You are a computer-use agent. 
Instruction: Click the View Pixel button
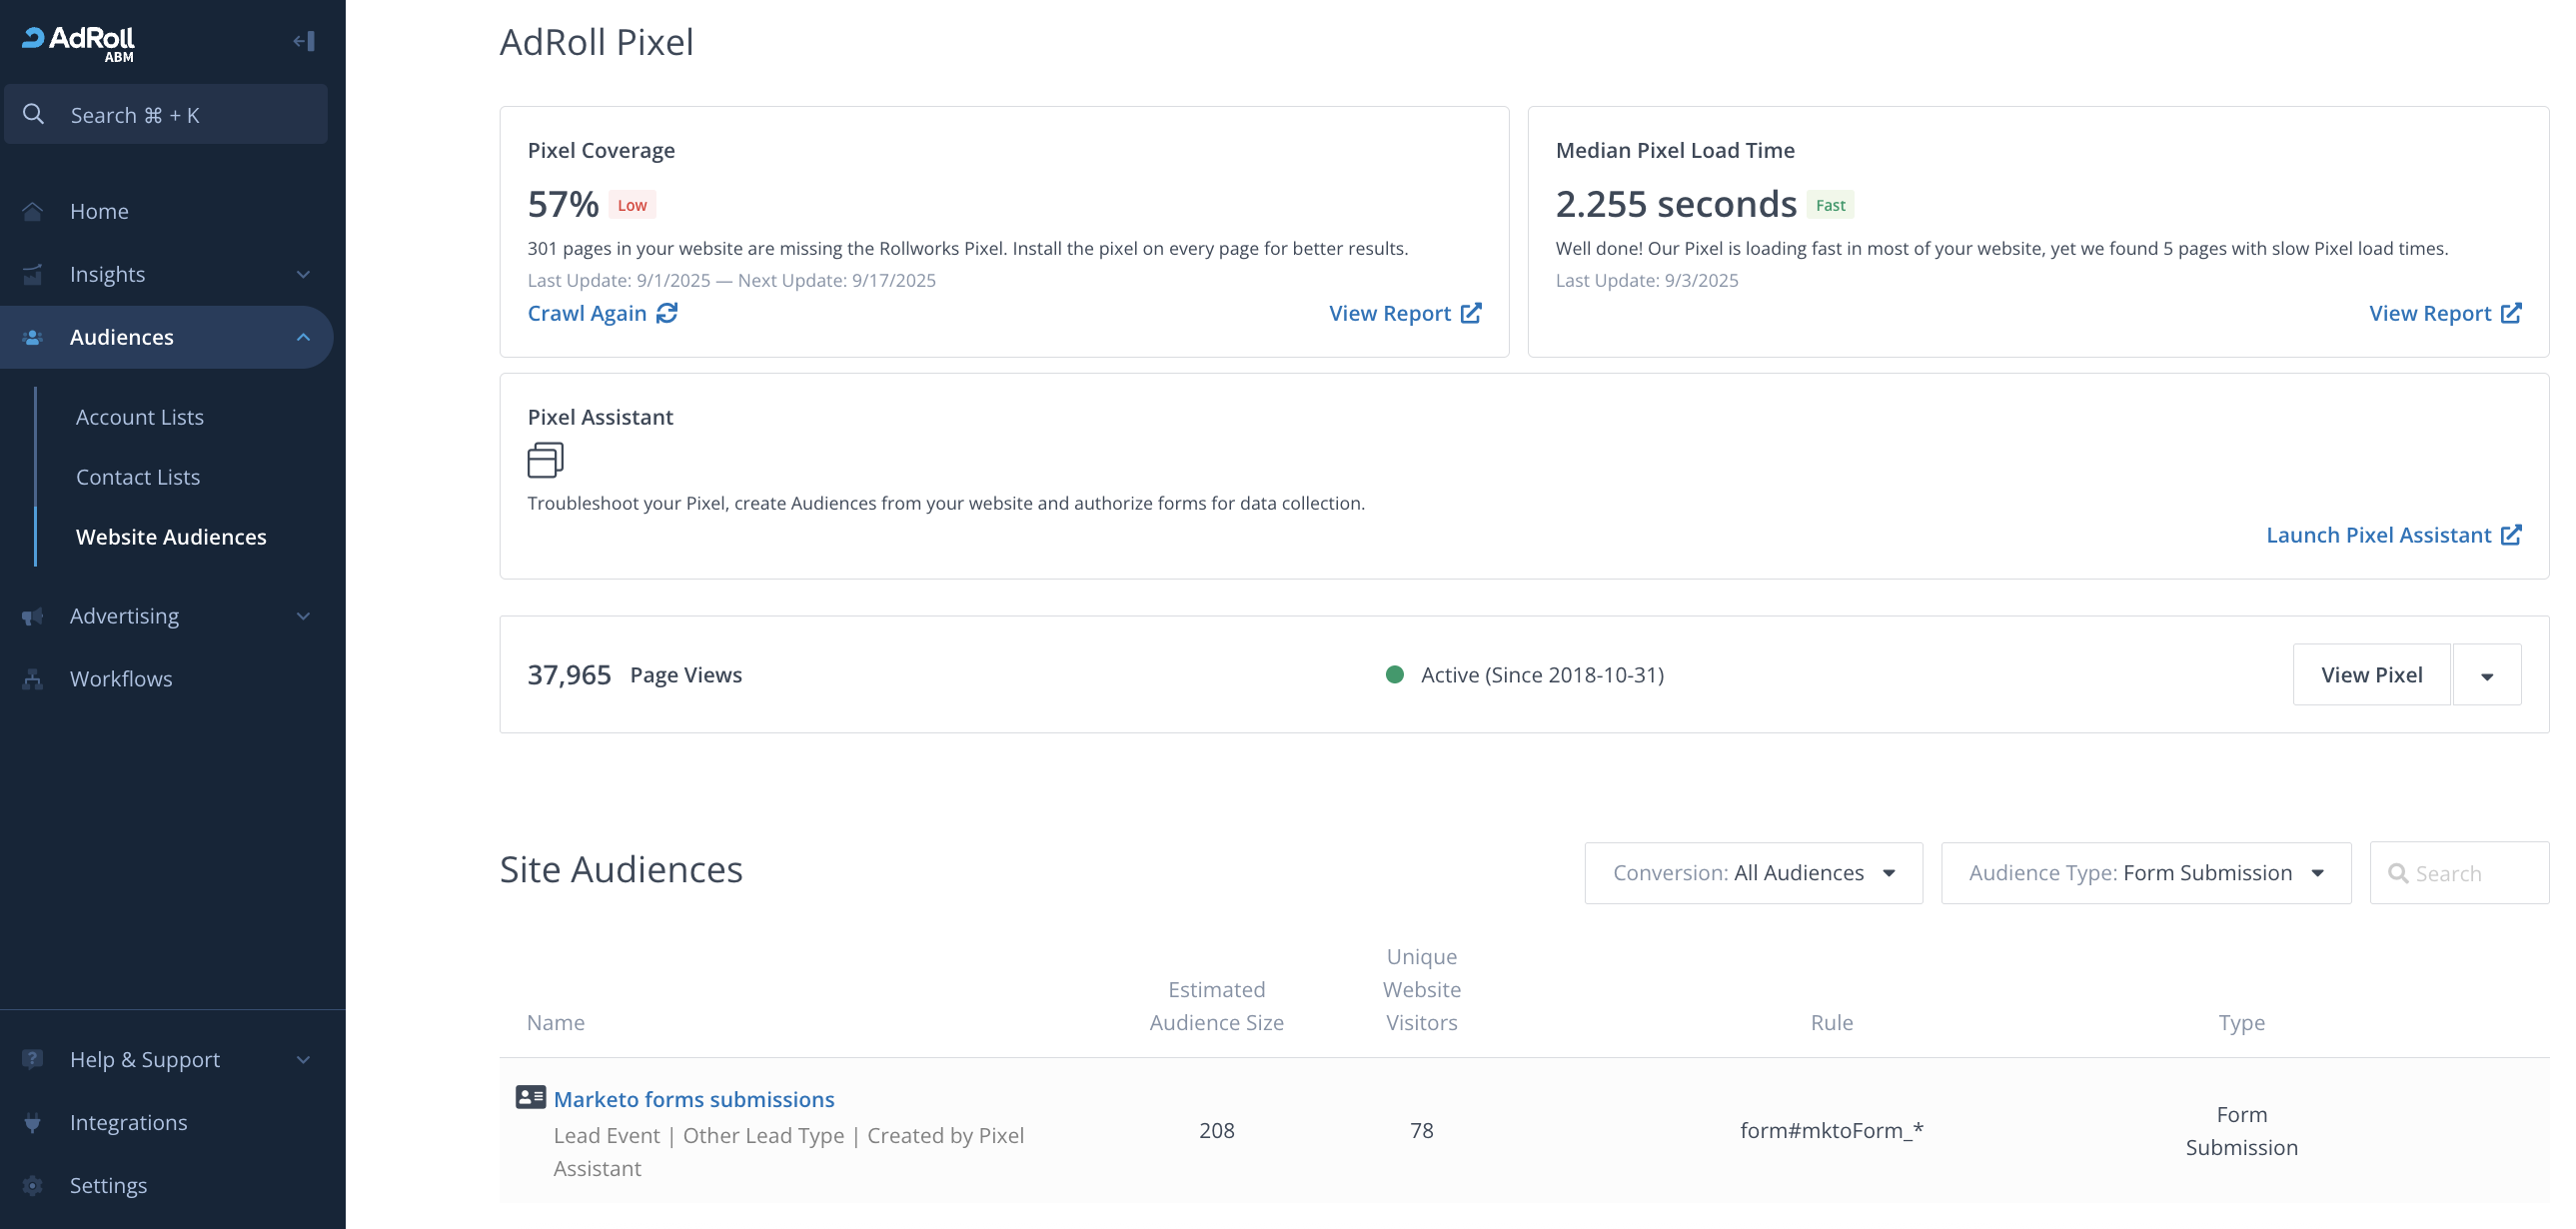(x=2371, y=675)
